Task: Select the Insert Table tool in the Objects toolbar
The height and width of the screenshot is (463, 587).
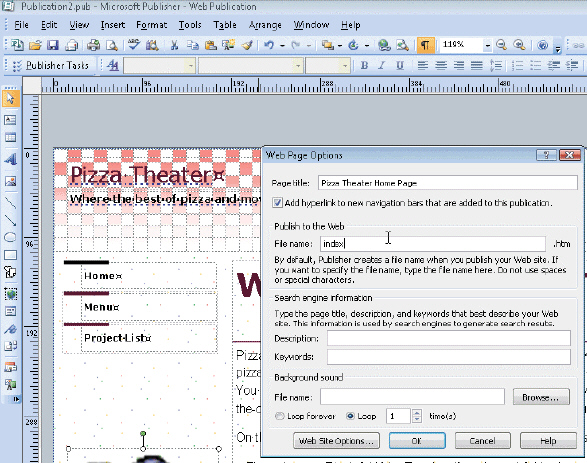Action: 10,138
